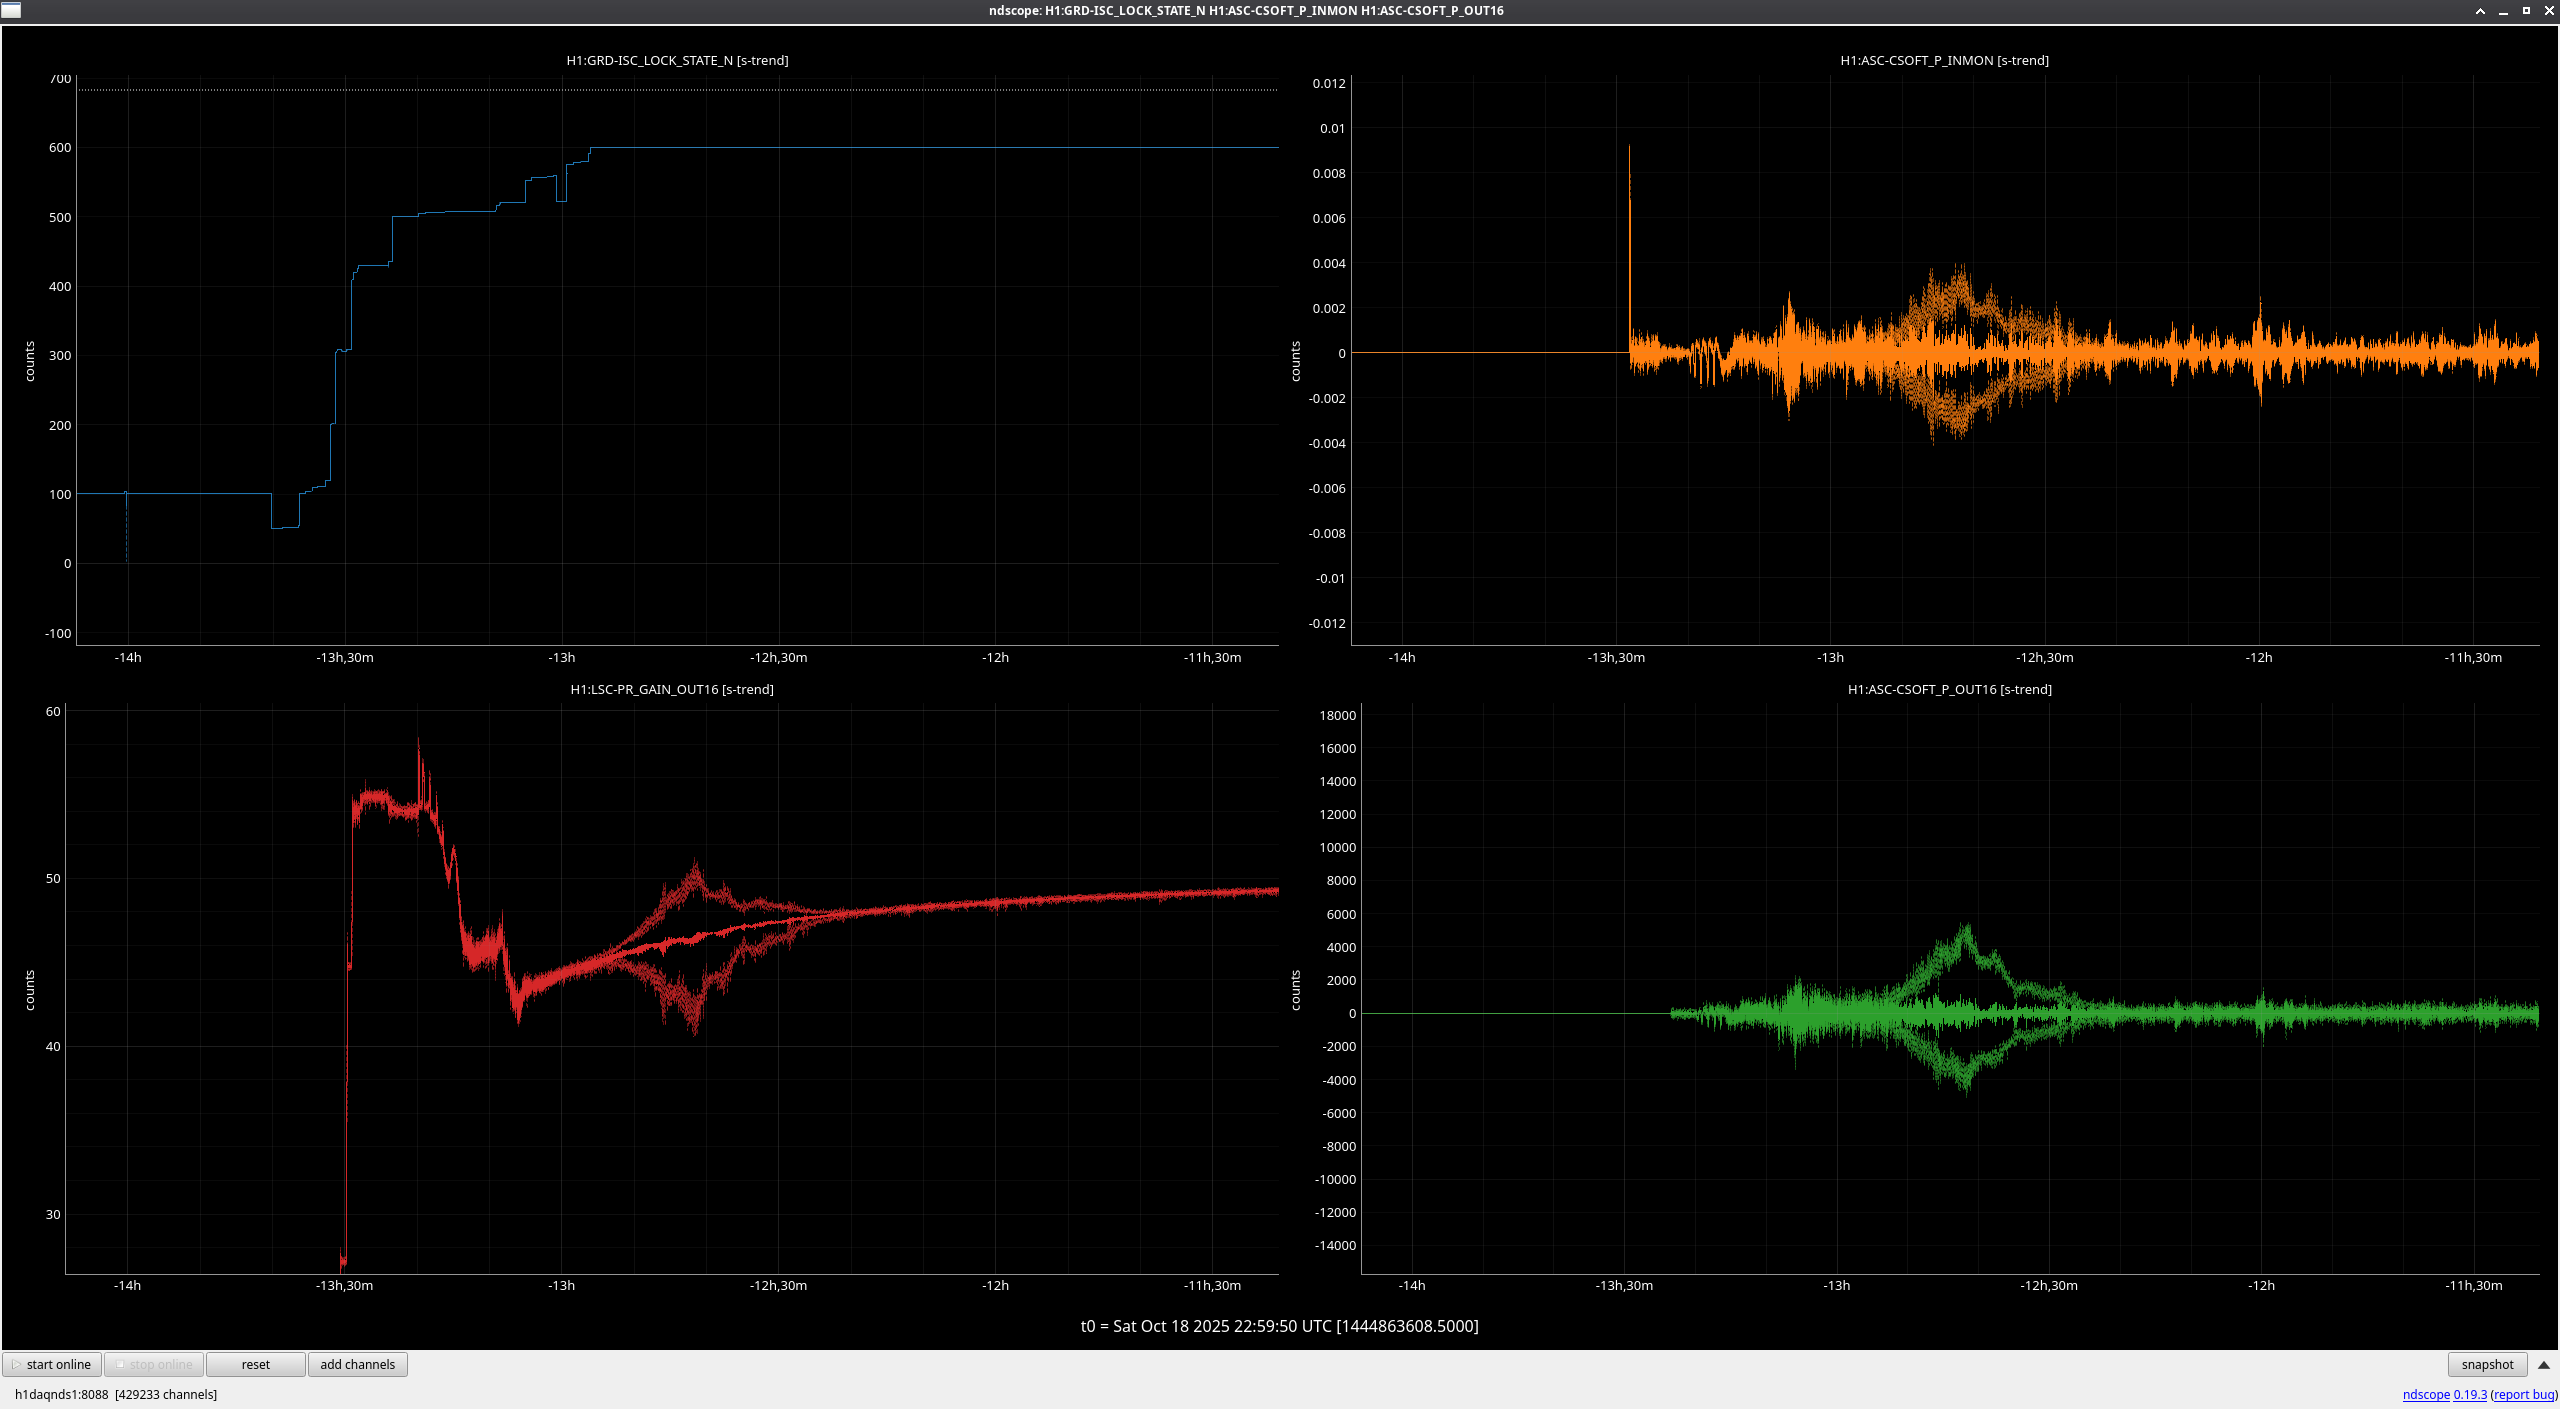Click the reset button
The height and width of the screenshot is (1409, 2560).
(255, 1364)
